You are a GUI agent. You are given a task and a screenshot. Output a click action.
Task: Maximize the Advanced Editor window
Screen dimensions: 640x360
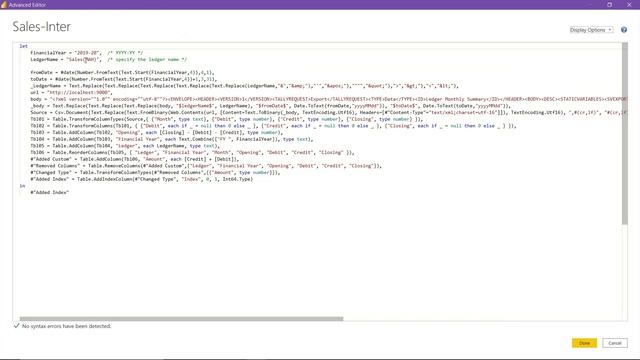click(609, 4)
